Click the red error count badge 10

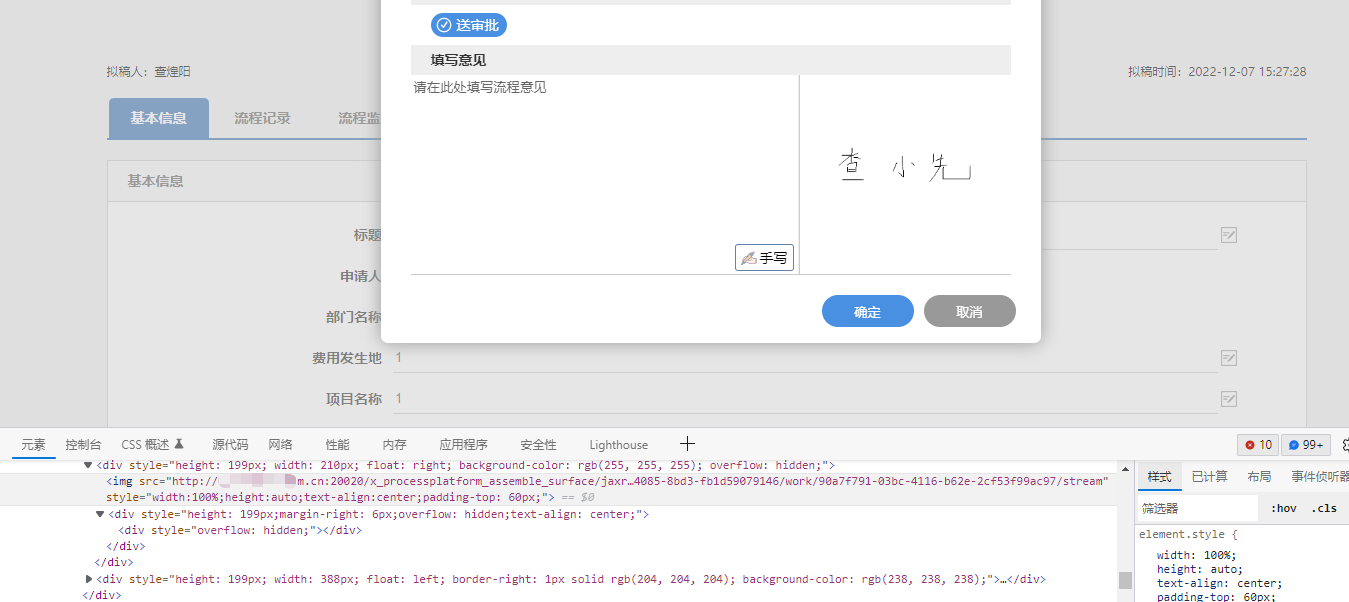click(1258, 445)
